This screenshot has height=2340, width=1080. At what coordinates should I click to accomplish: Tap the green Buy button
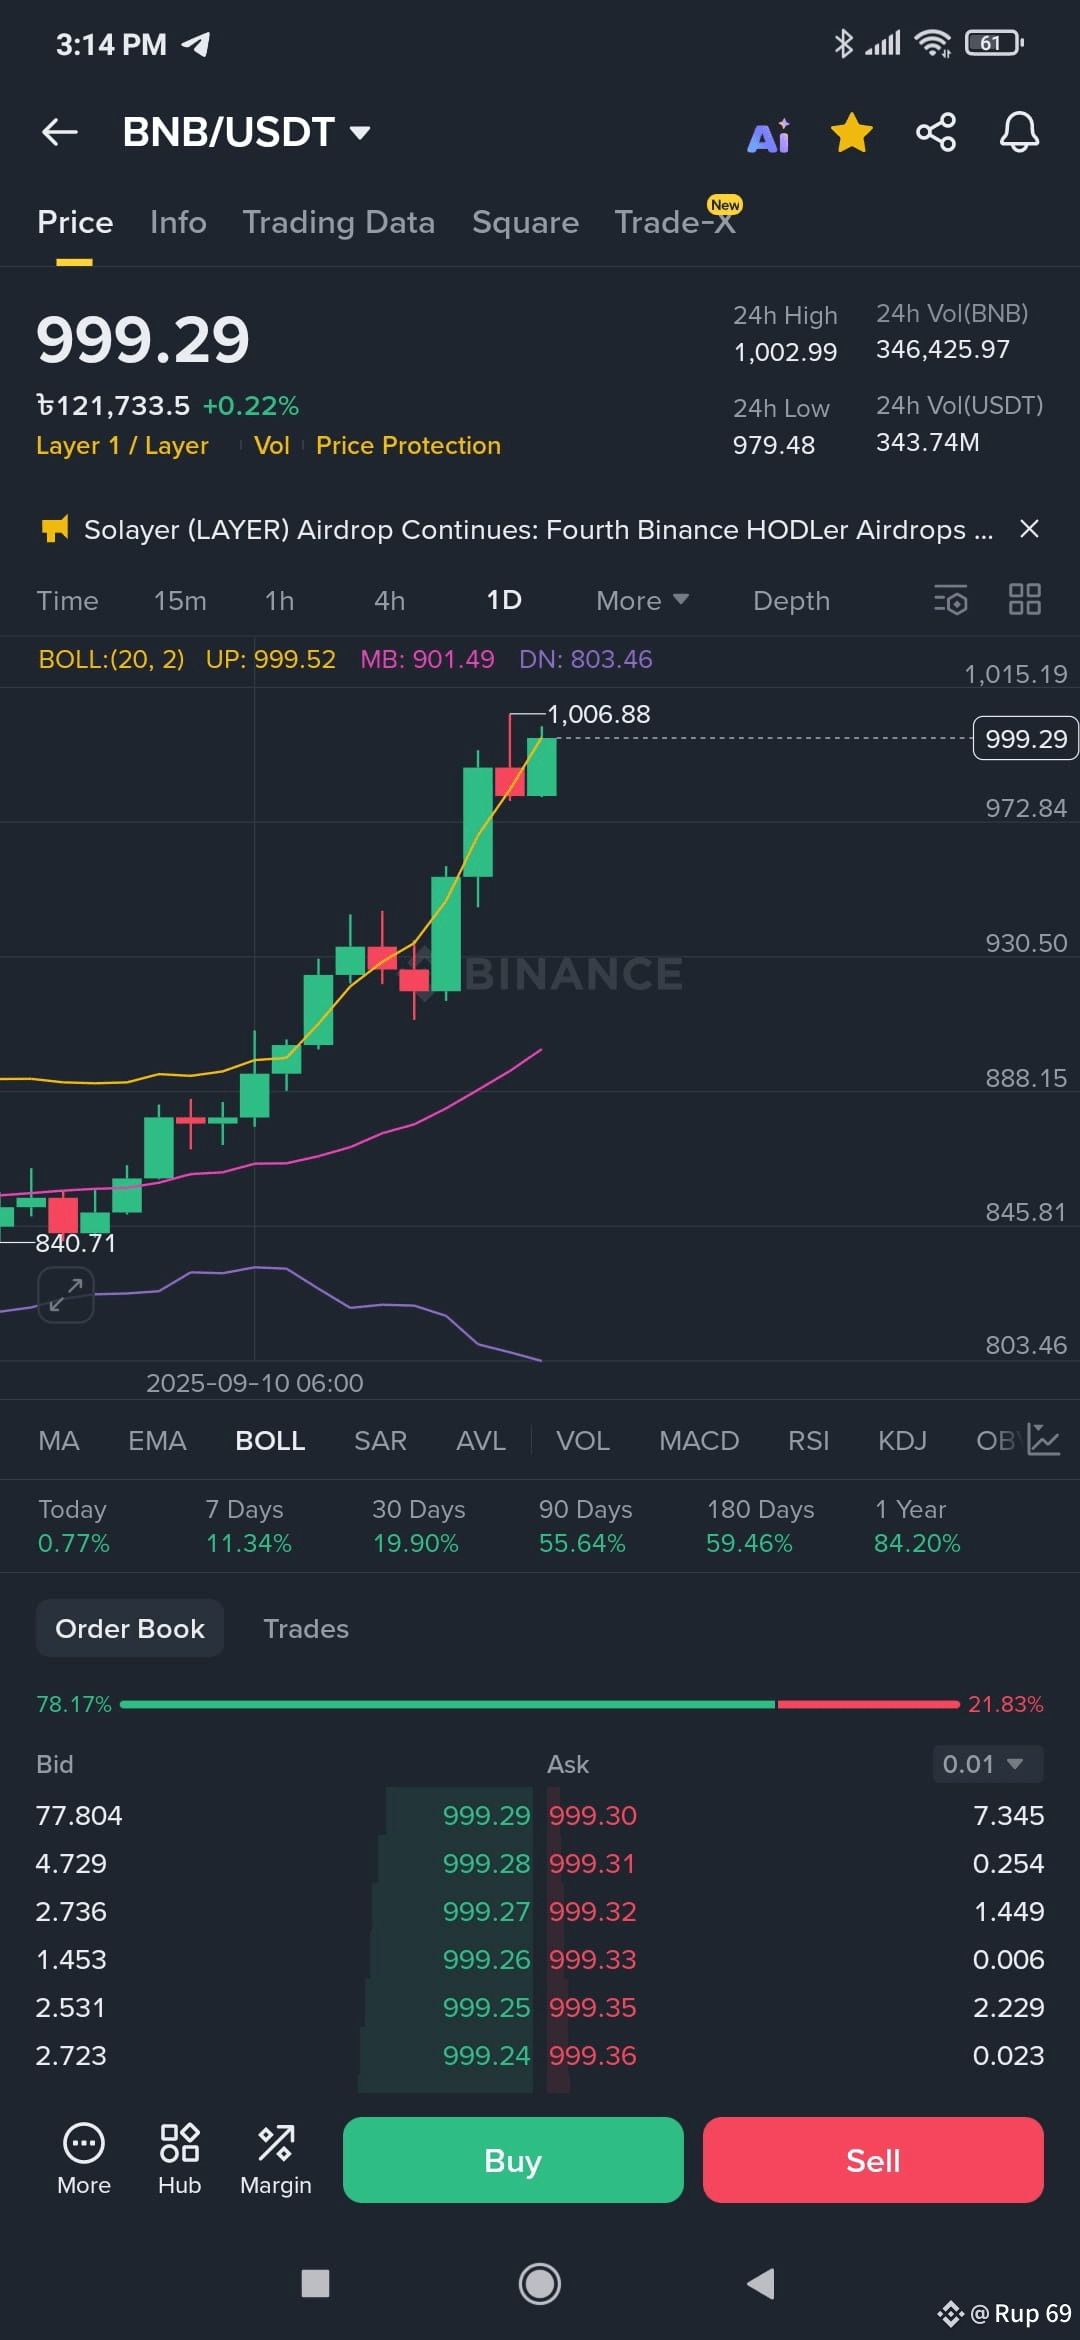(513, 2160)
